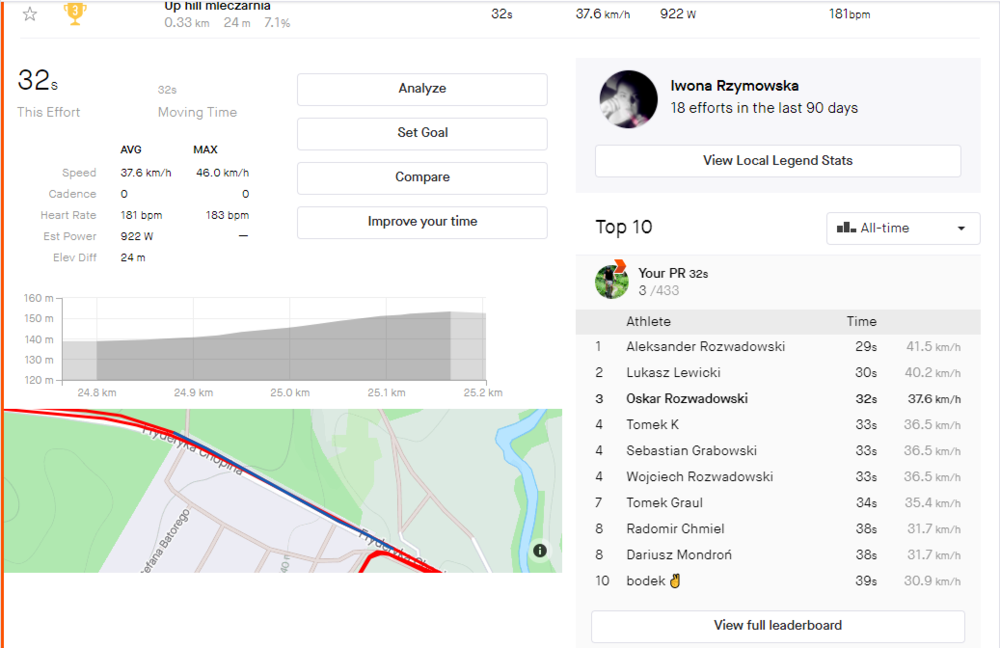The width and height of the screenshot is (1000, 648).
Task: Click your PR profile avatar
Action: [612, 281]
